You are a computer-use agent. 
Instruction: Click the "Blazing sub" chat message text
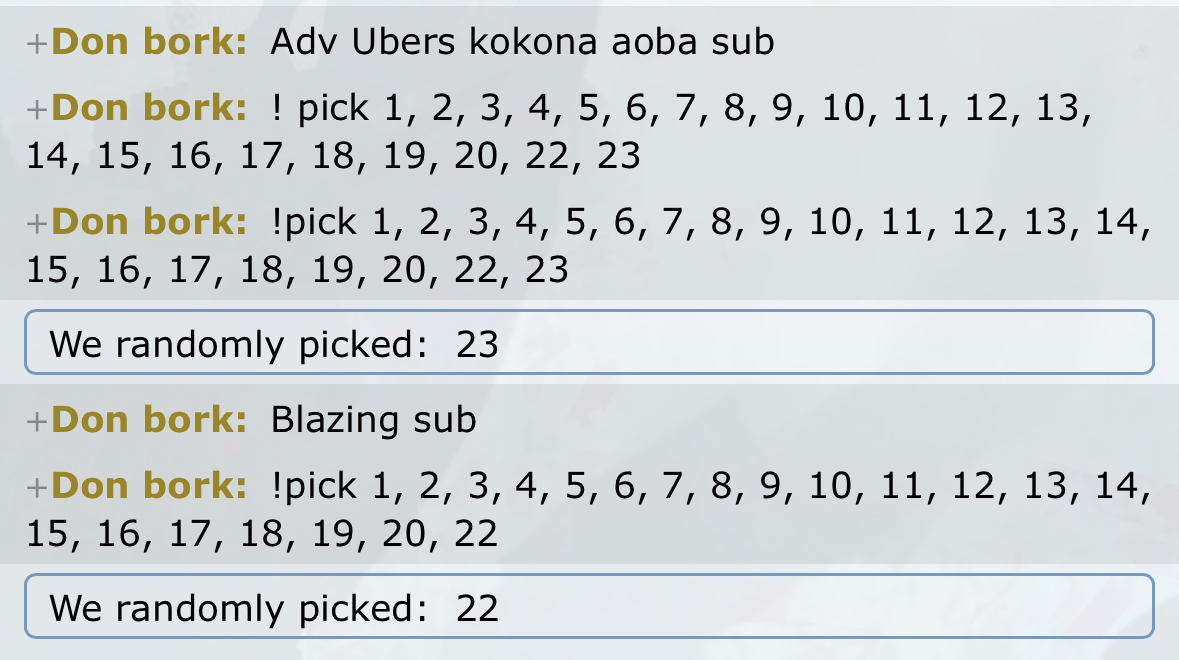tap(373, 420)
